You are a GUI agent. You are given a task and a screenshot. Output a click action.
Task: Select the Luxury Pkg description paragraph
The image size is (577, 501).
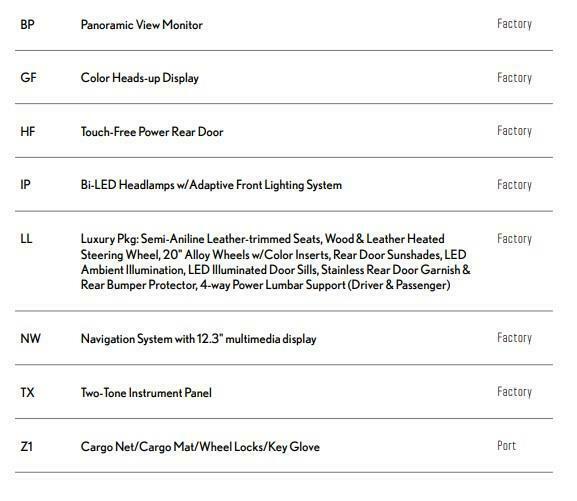pyautogui.click(x=275, y=262)
